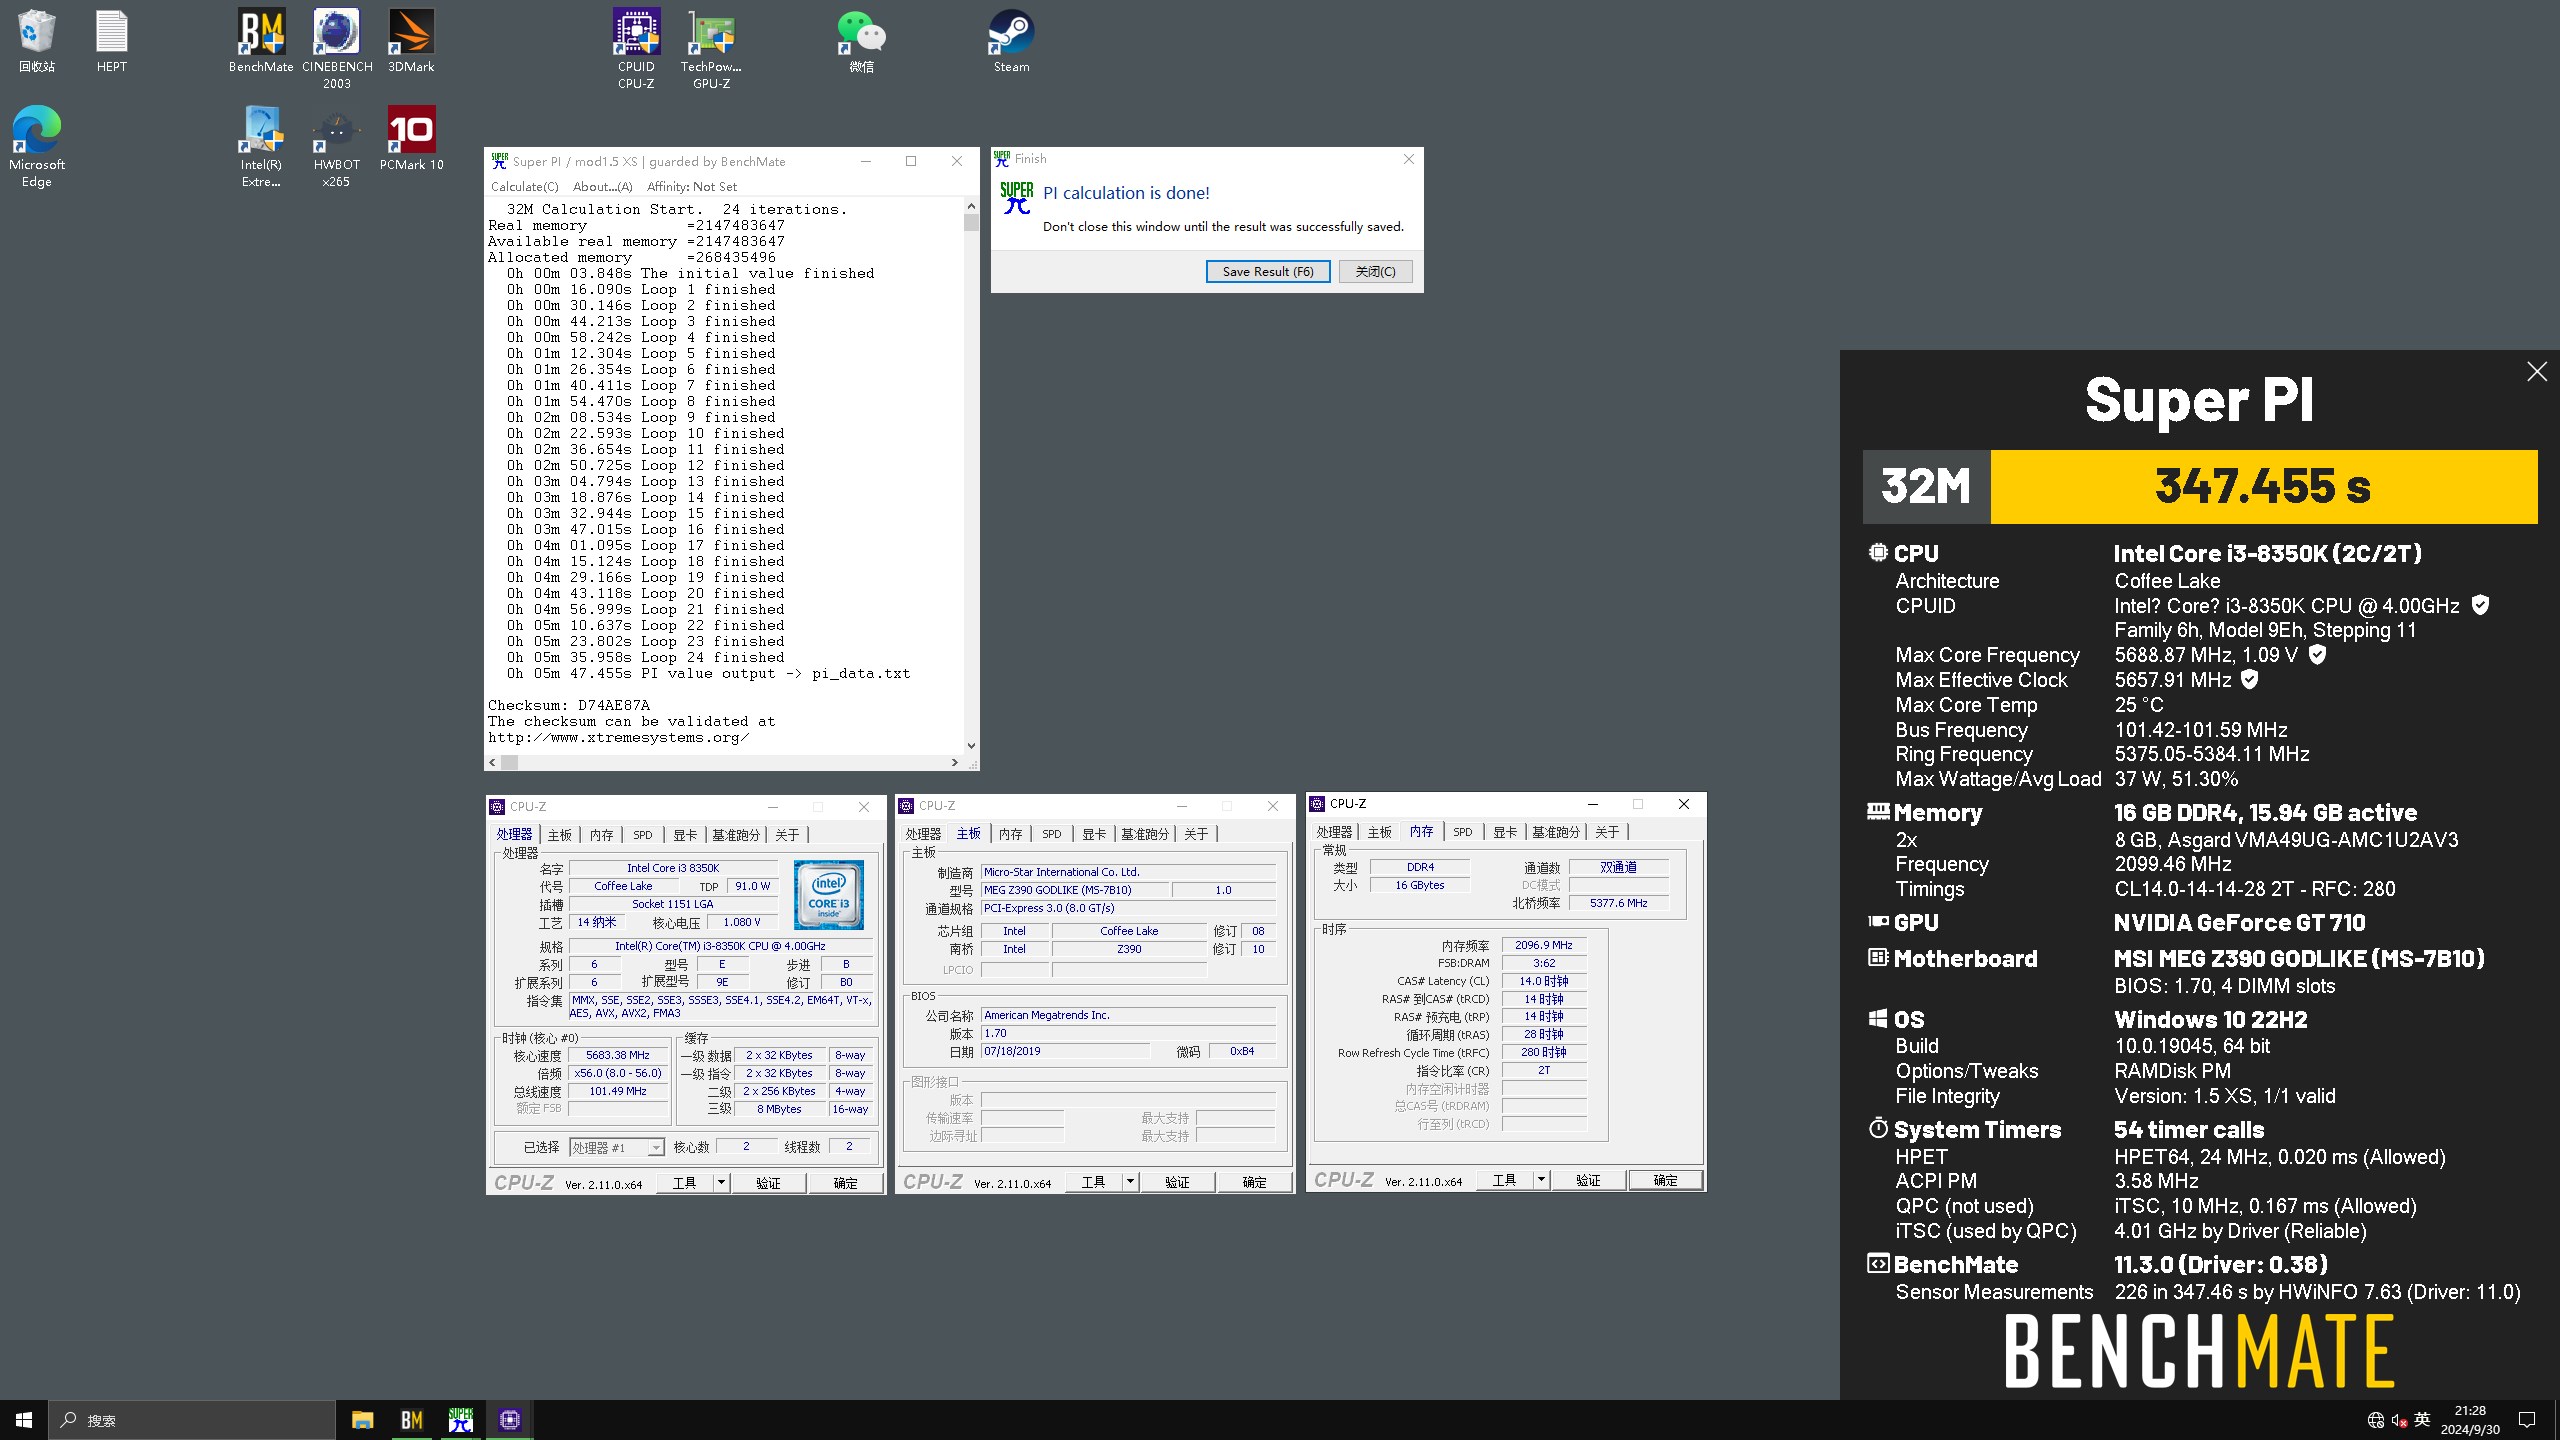Click 验证 button in middle CPU-Z window

coord(1177,1182)
